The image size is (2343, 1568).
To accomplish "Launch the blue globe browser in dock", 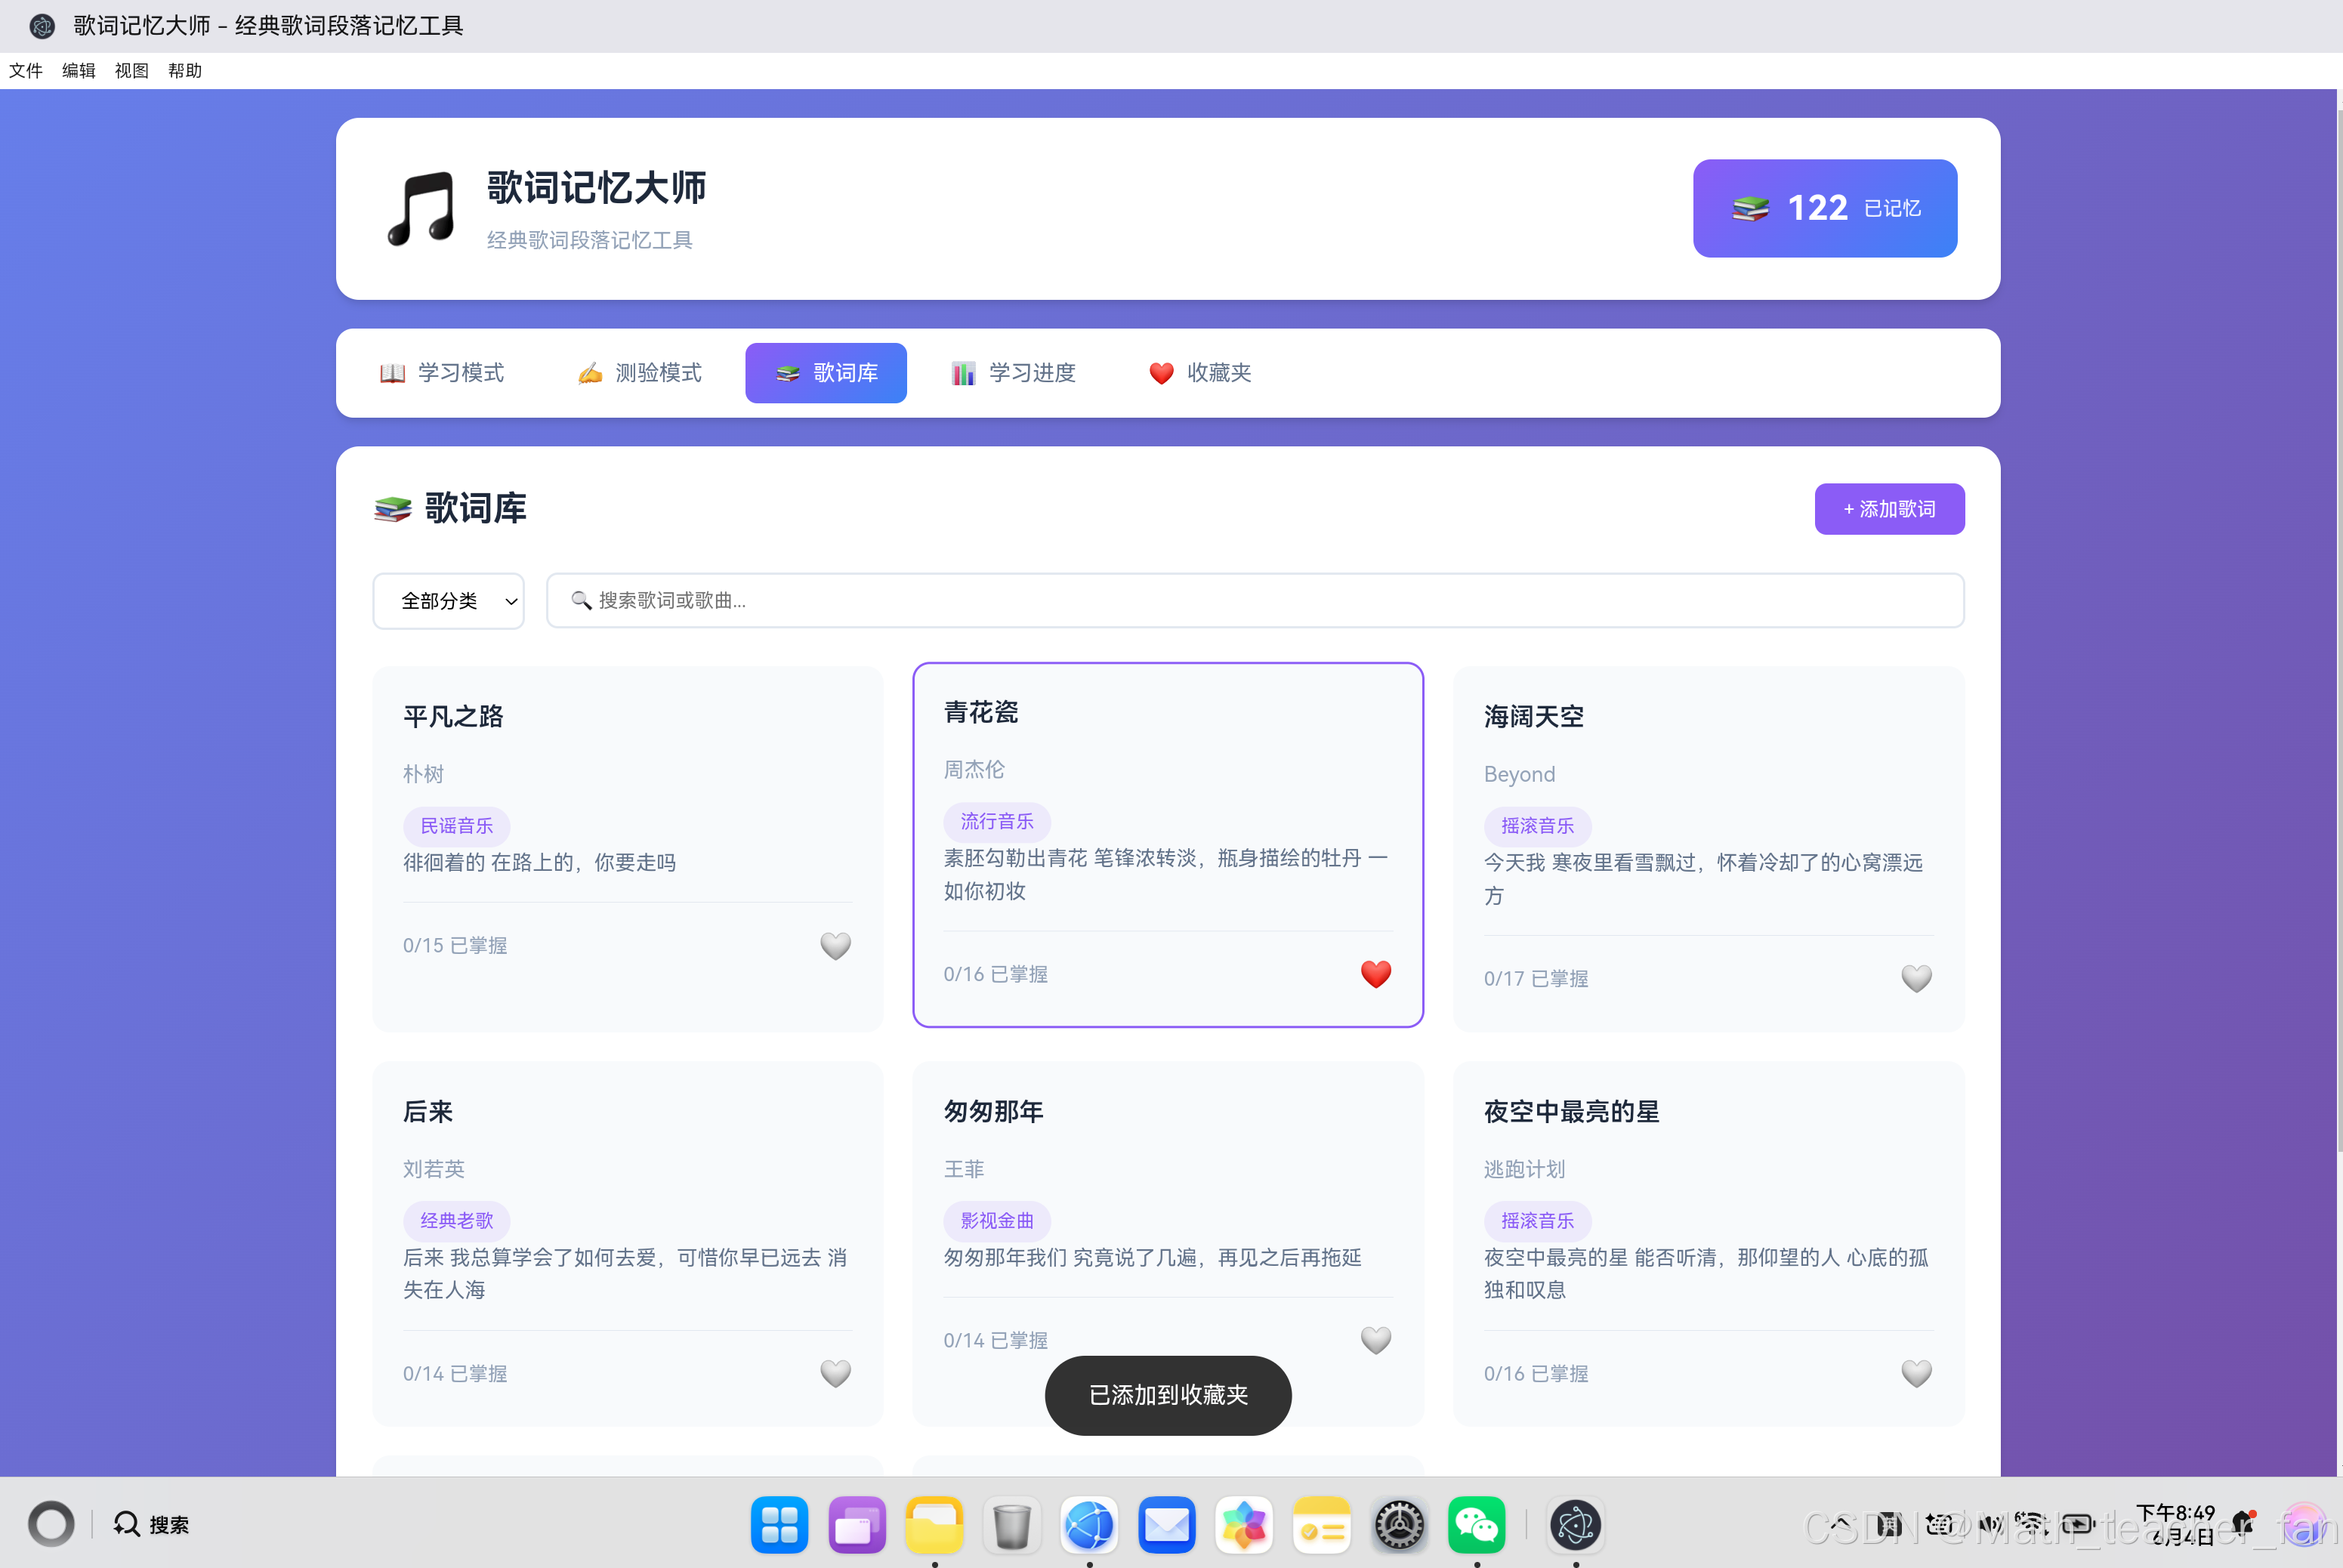I will (x=1089, y=1525).
